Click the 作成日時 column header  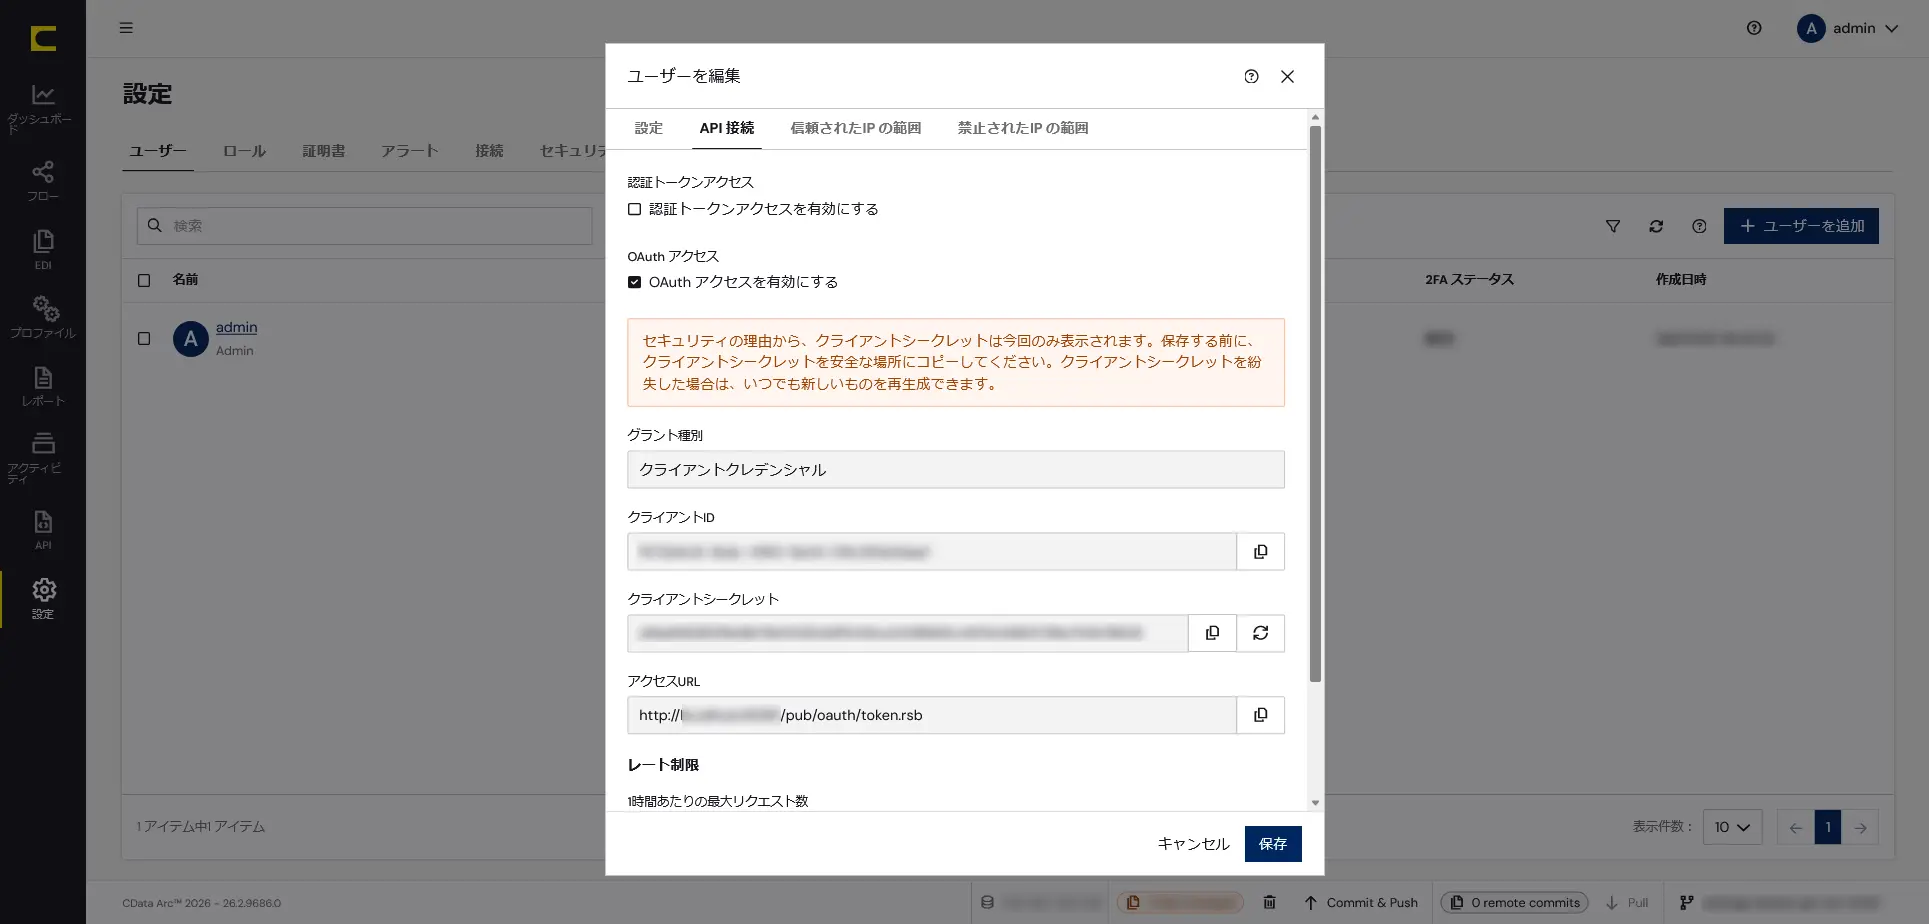[1680, 280]
